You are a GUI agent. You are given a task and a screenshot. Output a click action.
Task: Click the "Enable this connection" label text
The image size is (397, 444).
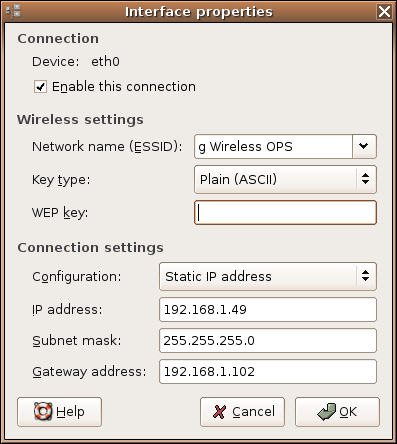click(x=124, y=87)
